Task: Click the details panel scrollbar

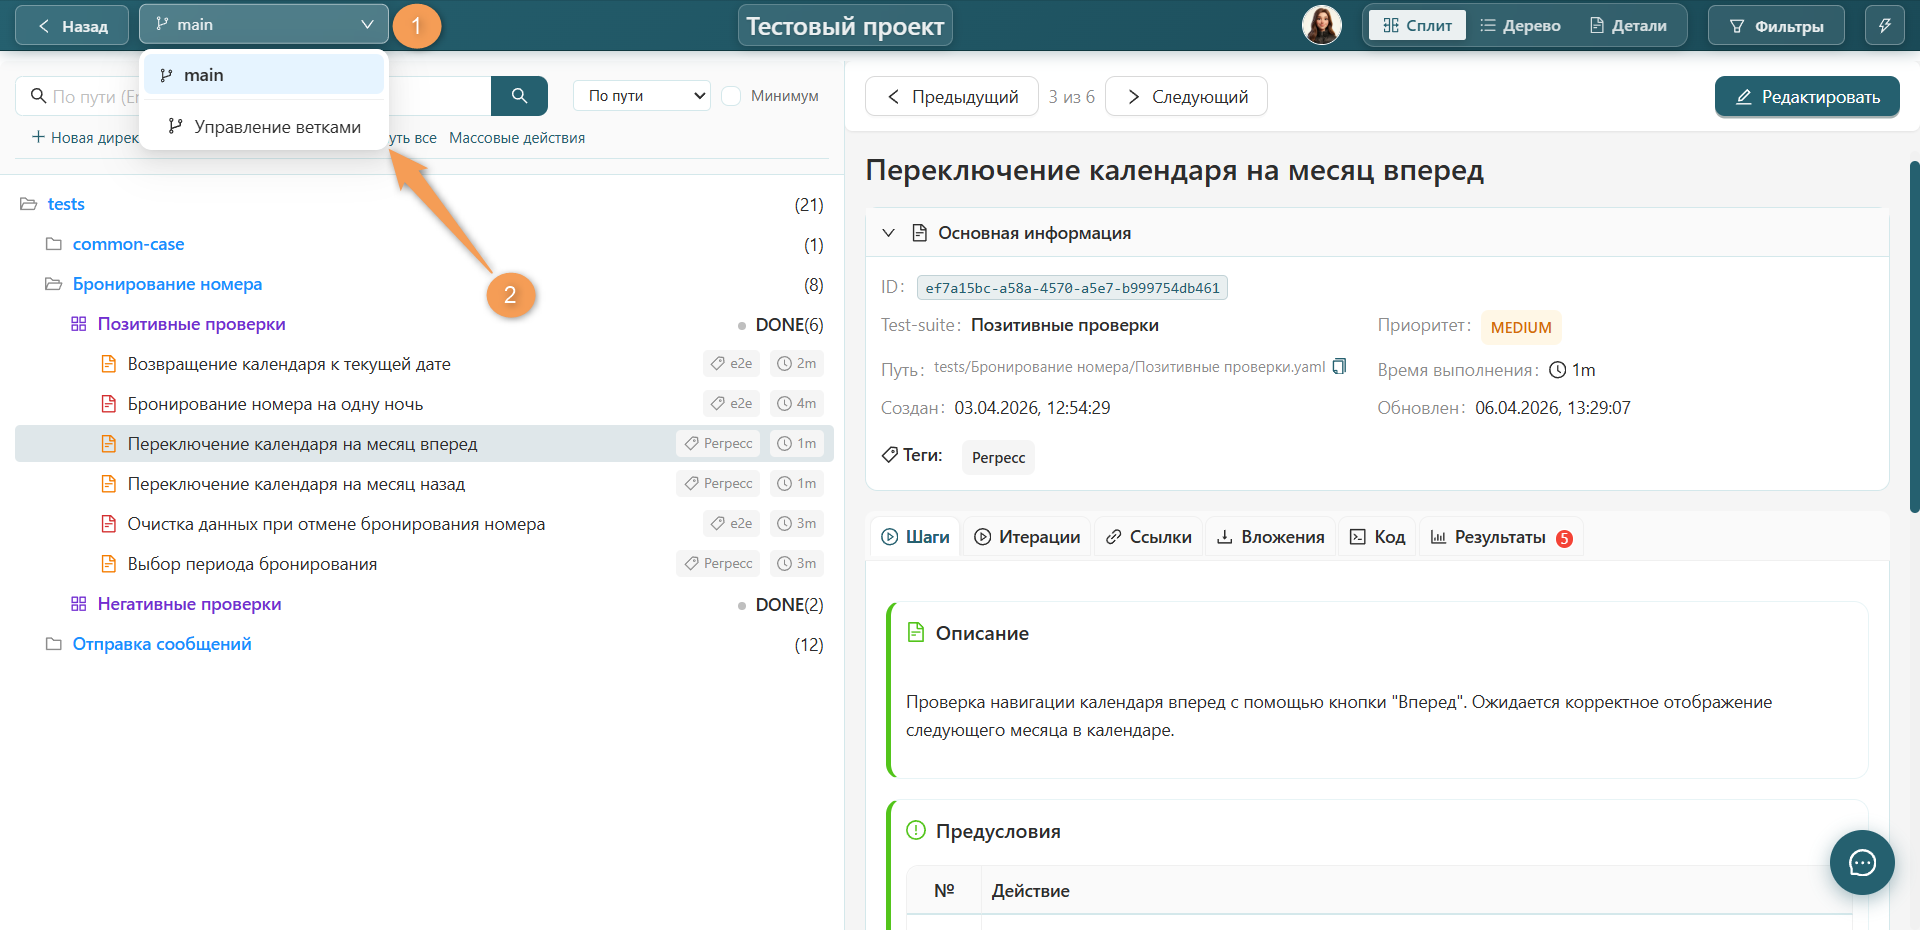Action: pyautogui.click(x=1914, y=337)
